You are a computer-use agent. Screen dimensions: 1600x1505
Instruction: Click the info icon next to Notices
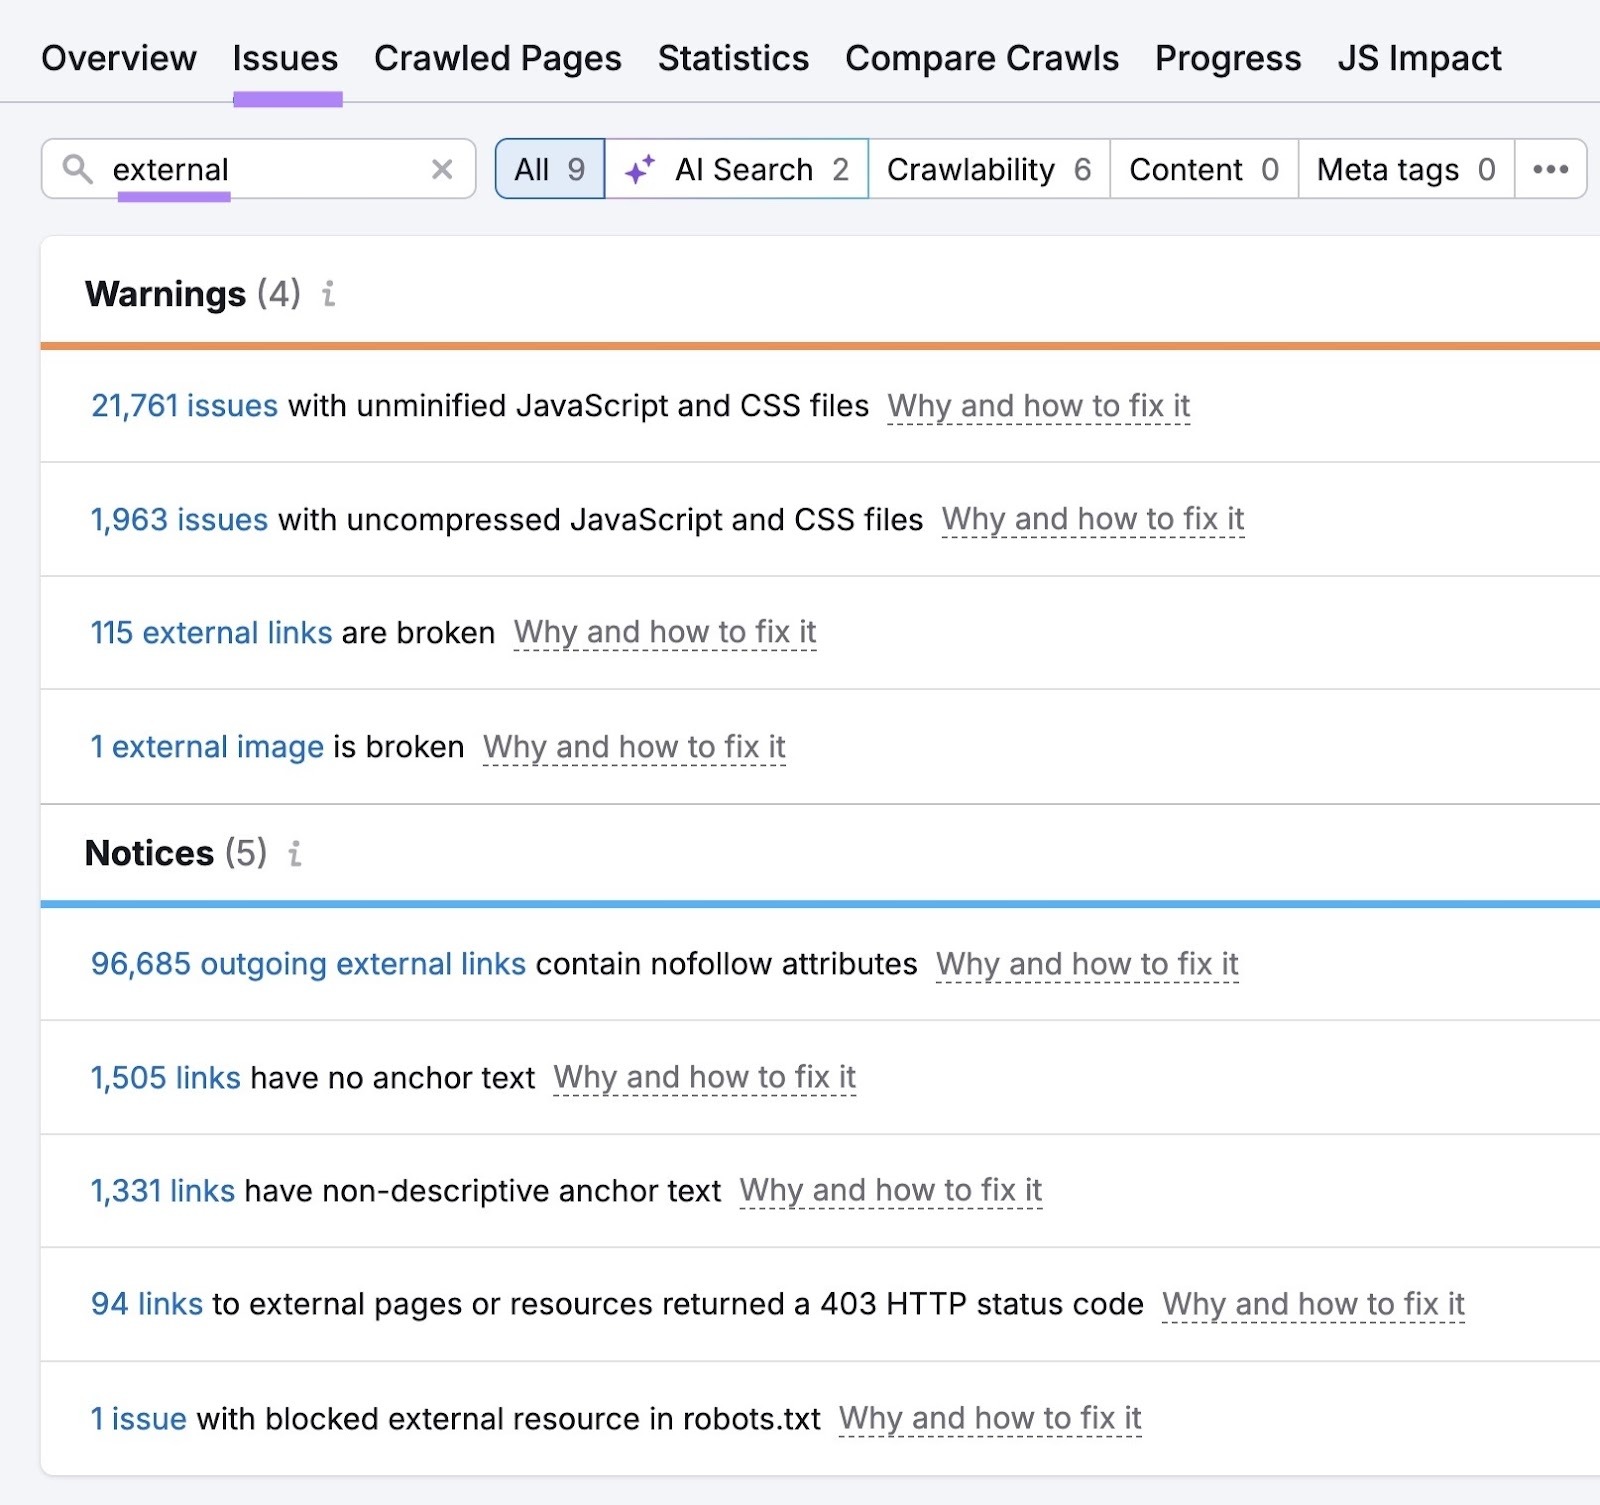[294, 853]
